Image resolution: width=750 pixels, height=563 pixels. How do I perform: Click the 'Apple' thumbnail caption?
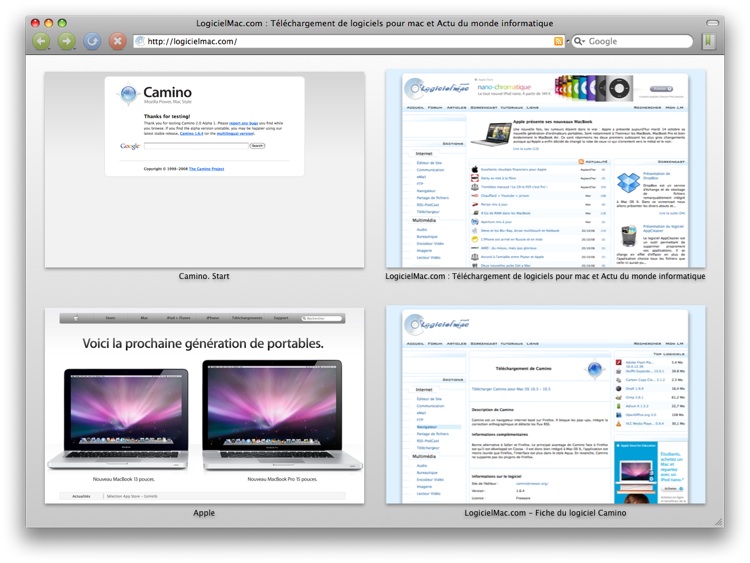pos(204,513)
